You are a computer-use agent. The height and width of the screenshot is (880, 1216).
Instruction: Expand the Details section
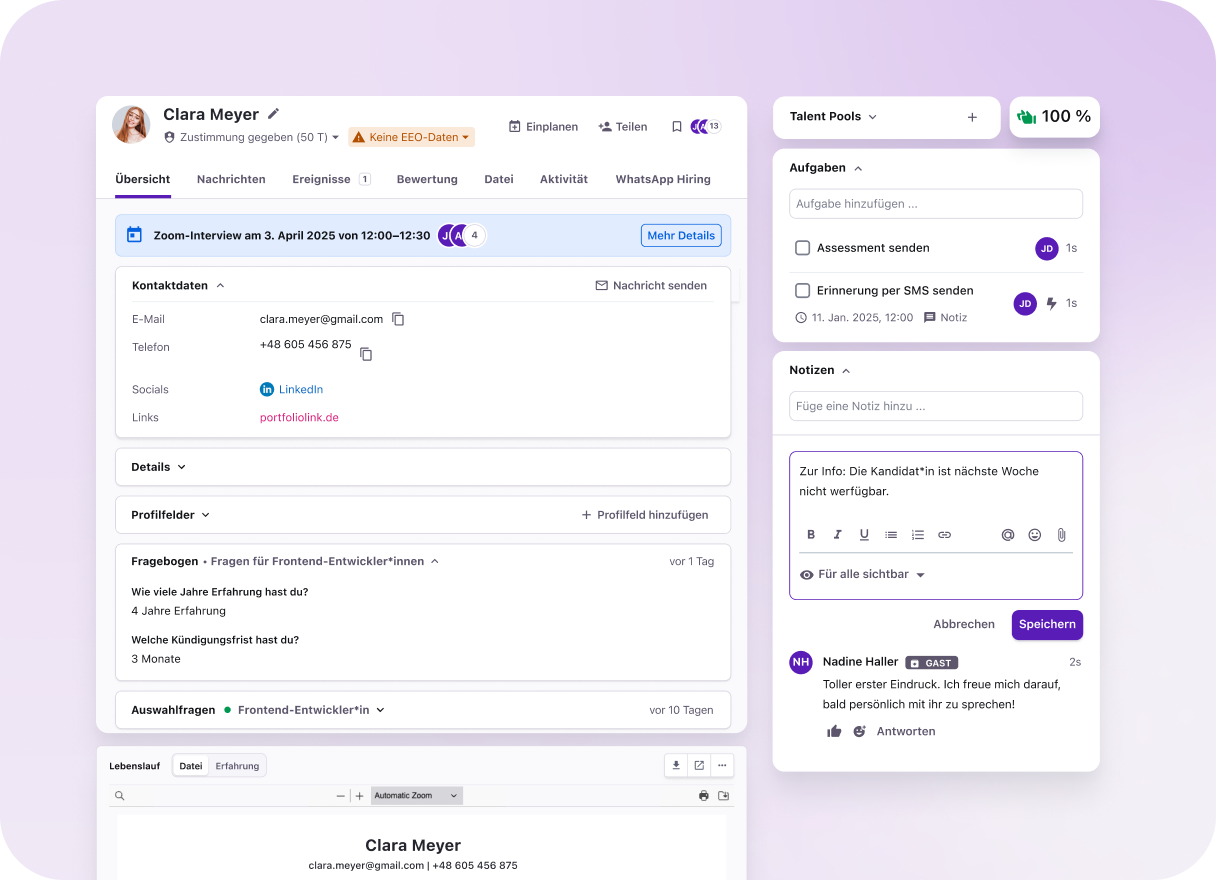159,467
